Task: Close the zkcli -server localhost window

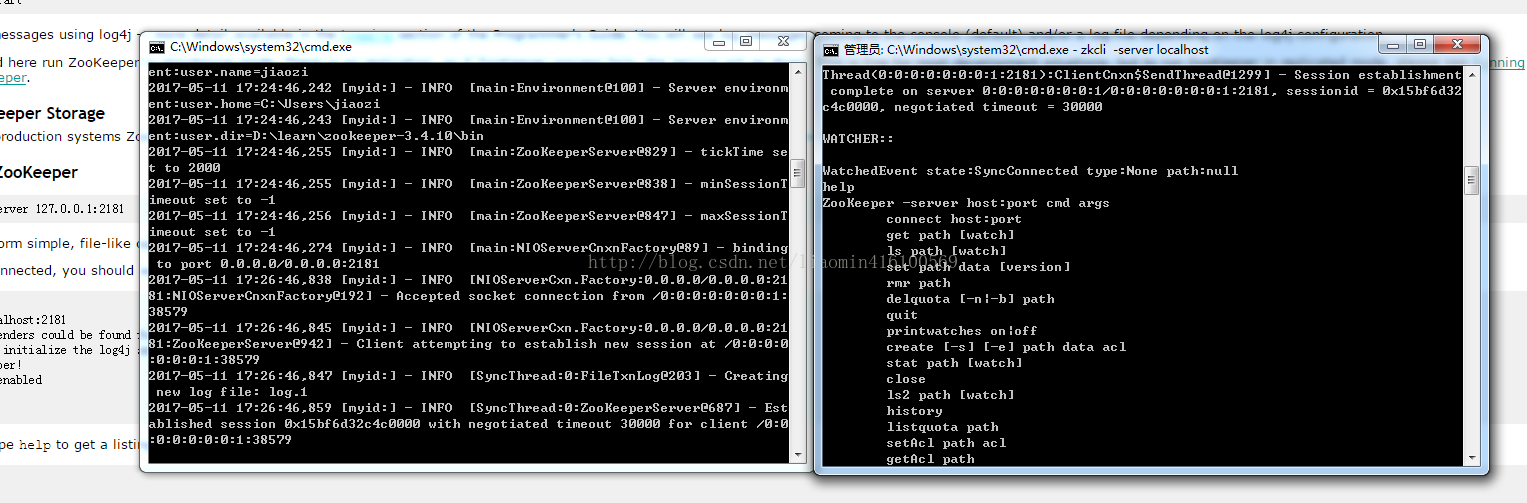Action: [x=1455, y=44]
